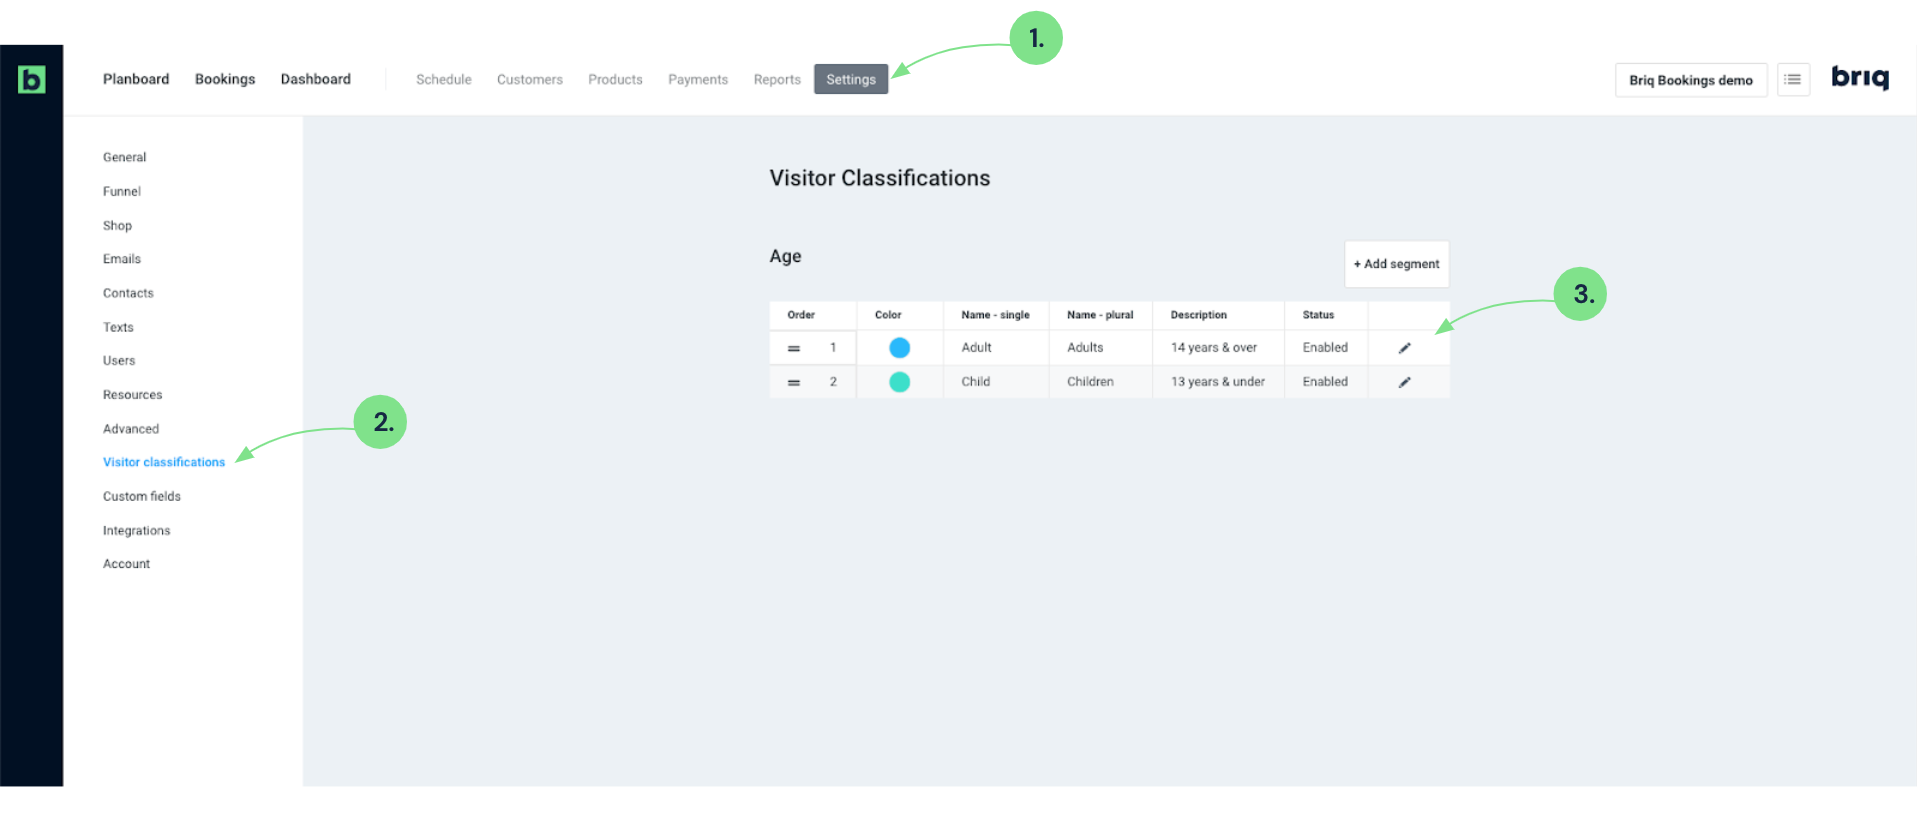Add a new Age segment
The width and height of the screenshot is (1917, 813).
[1396, 264]
